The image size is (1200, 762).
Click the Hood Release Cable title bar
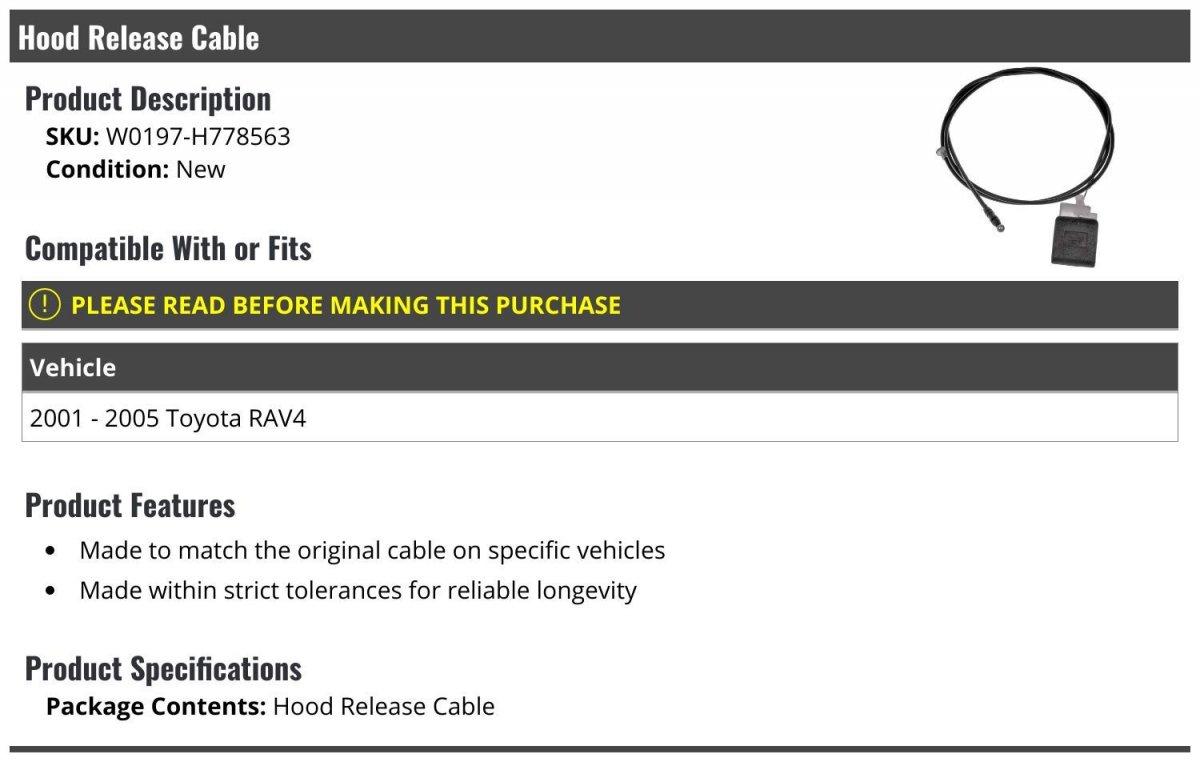tap(600, 37)
